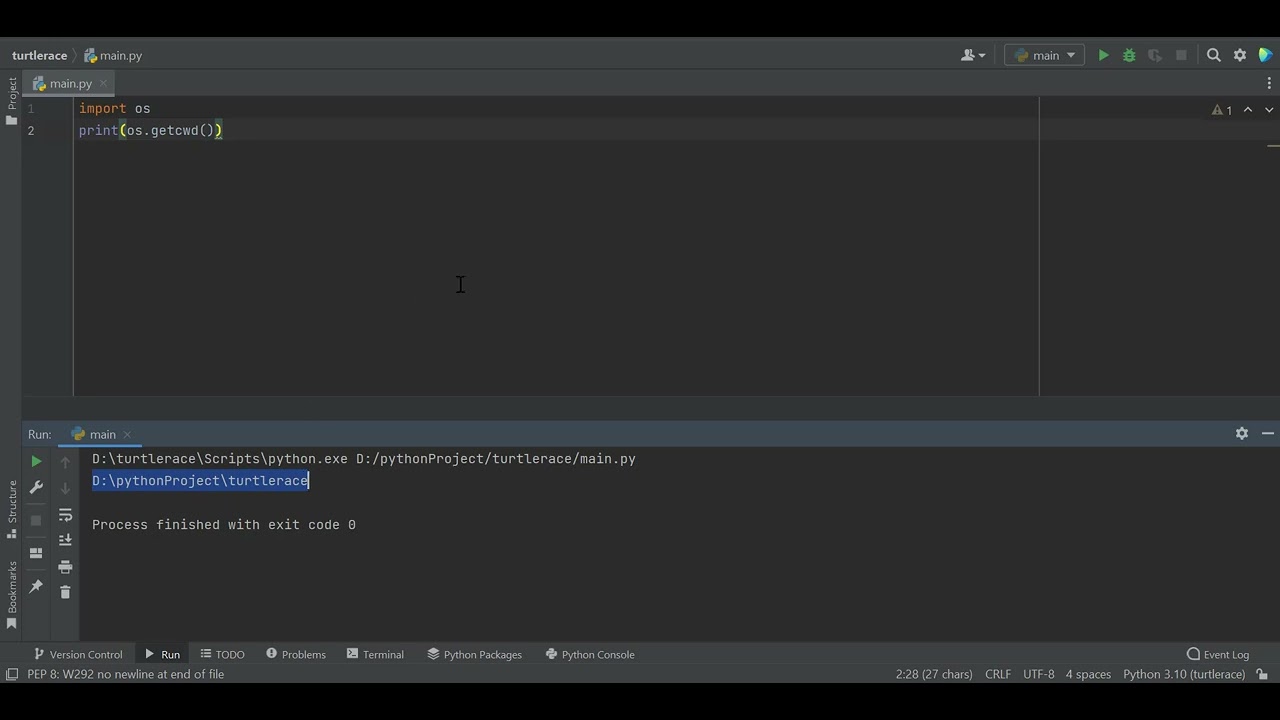Clear all console output with trash icon

coord(65,593)
